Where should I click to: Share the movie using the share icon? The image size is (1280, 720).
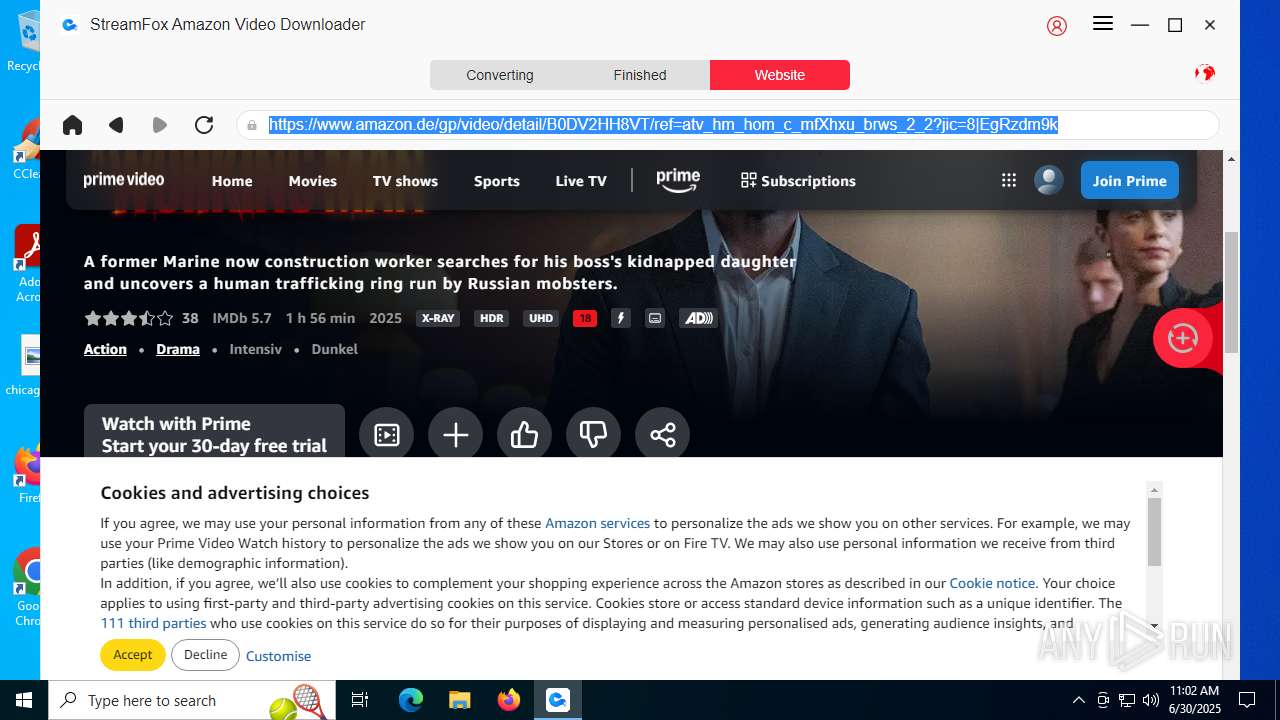click(x=663, y=435)
